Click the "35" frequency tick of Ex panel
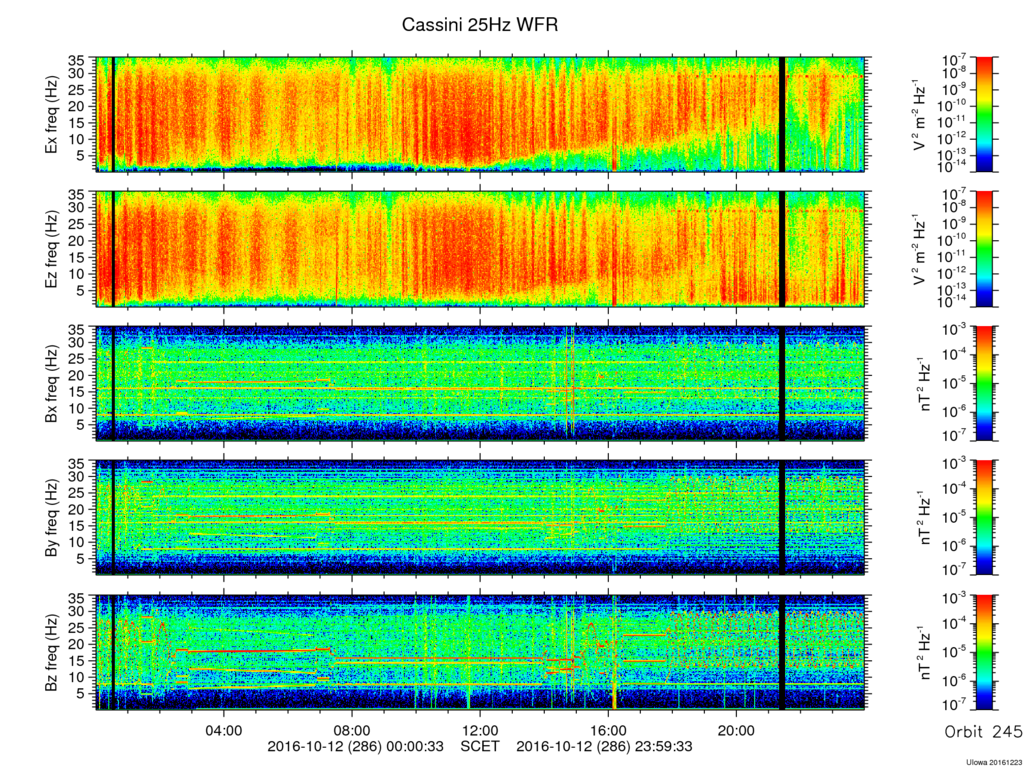1024x767 pixels. (x=77, y=59)
